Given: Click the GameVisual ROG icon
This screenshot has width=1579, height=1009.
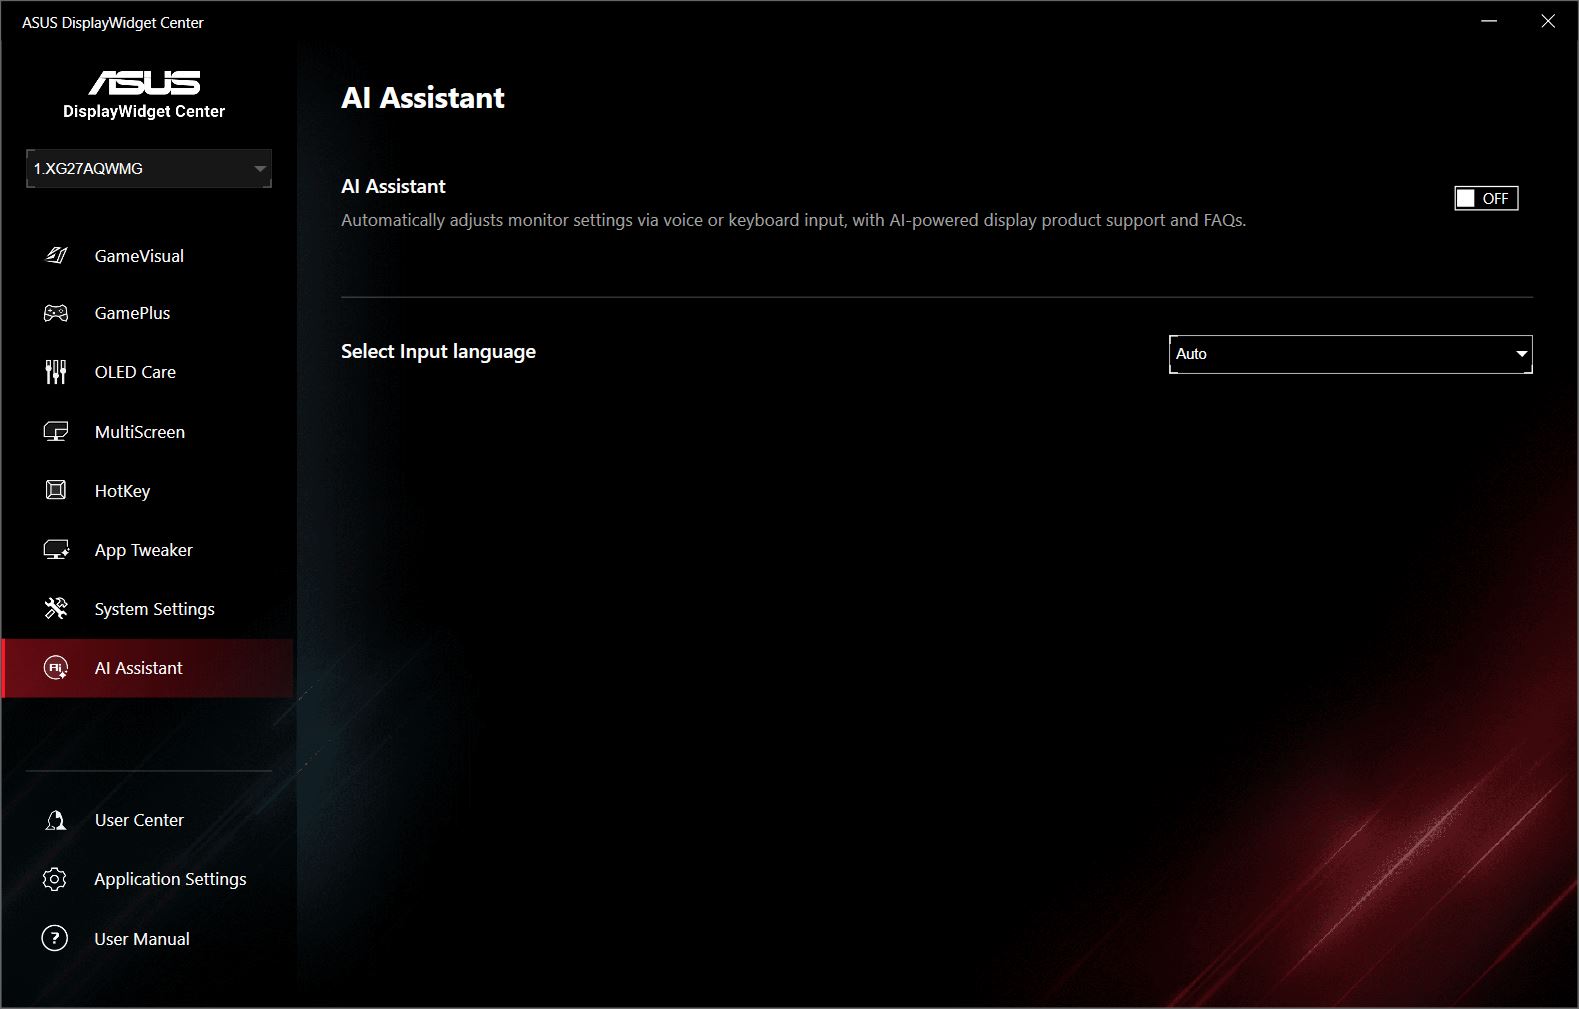Looking at the screenshot, I should pos(56,256).
